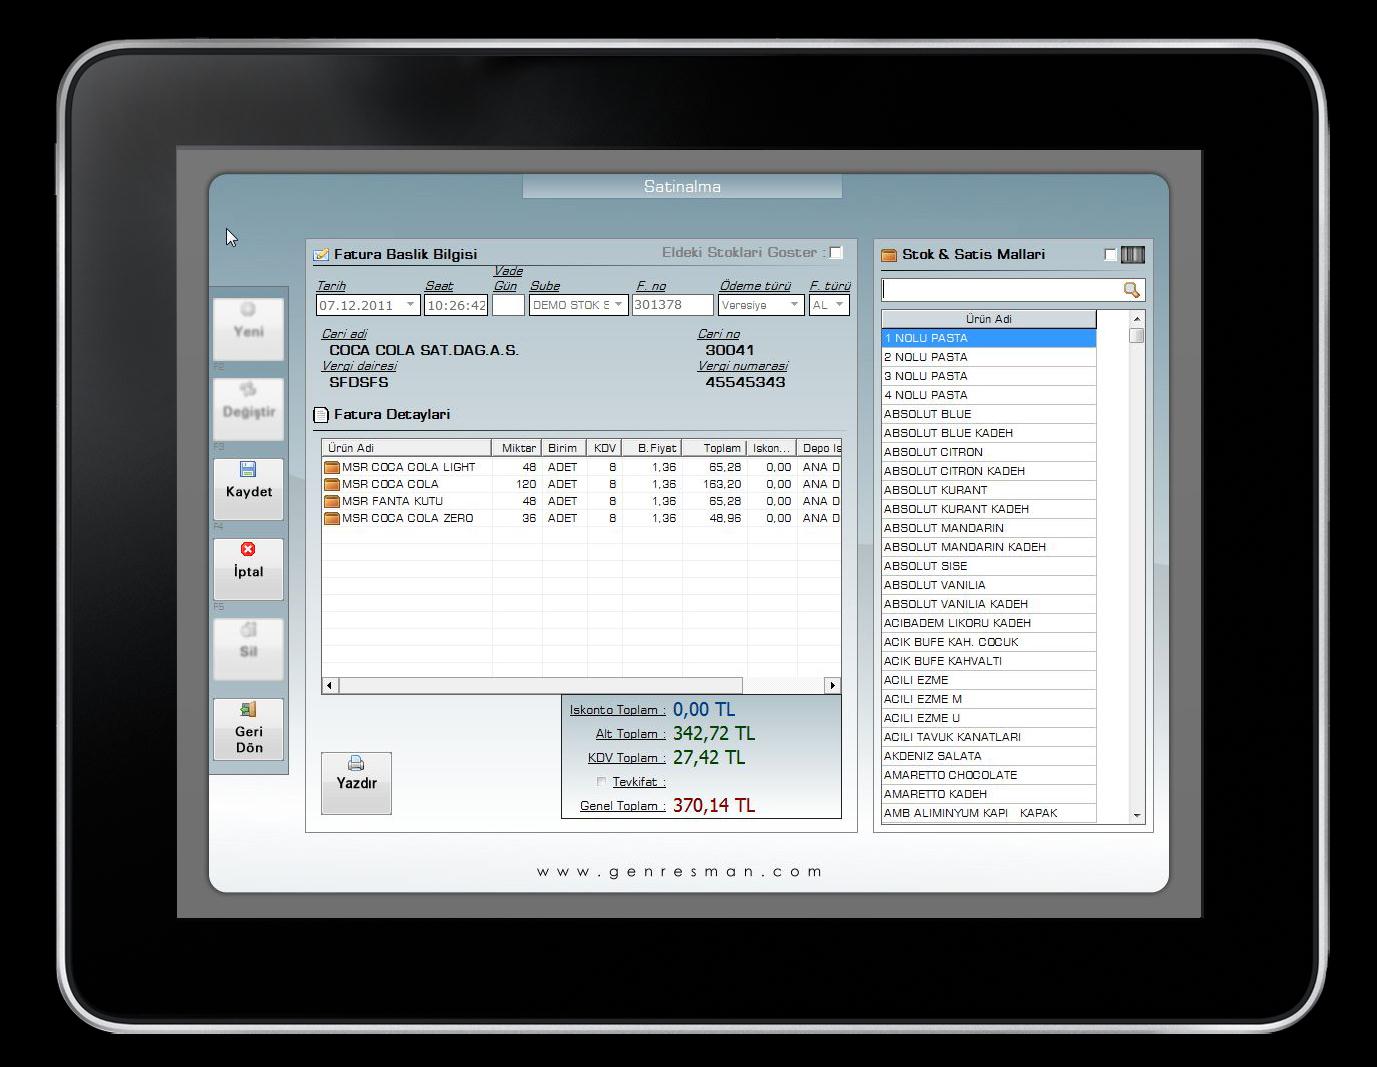The image size is (1377, 1067).
Task: Click the search magnifier icon in stock panel
Action: click(1131, 290)
